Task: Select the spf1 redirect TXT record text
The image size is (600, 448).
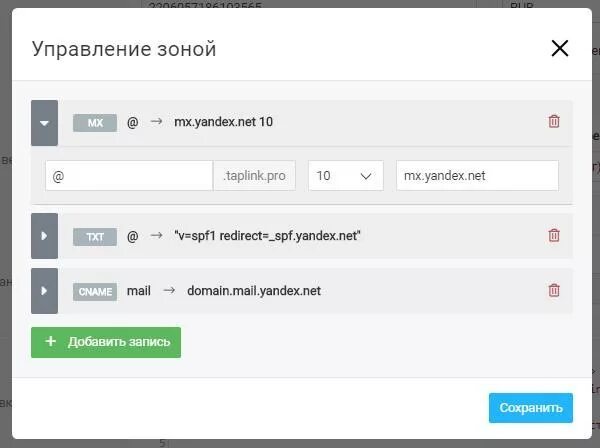Action: tap(267, 236)
